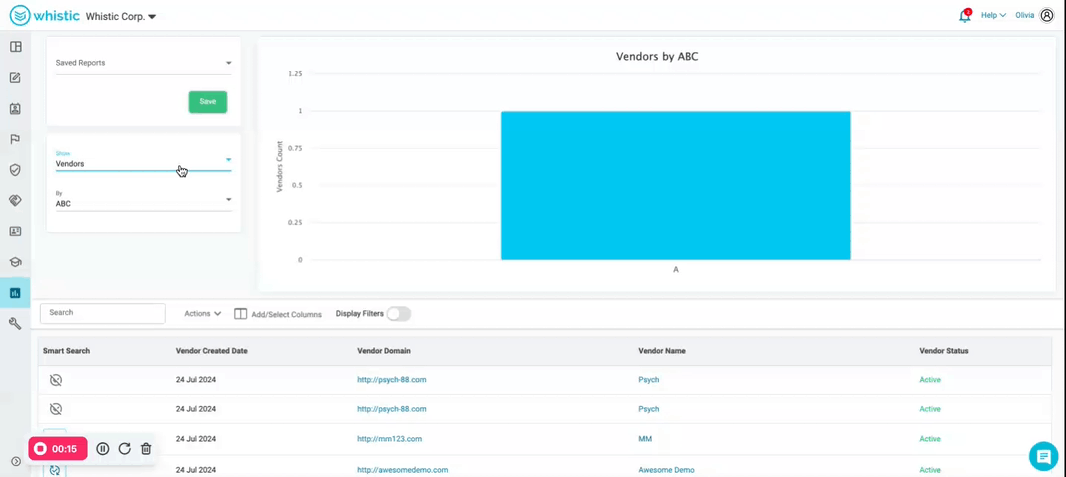
Task: Open http://psych-88.com link in second row
Action: click(392, 409)
